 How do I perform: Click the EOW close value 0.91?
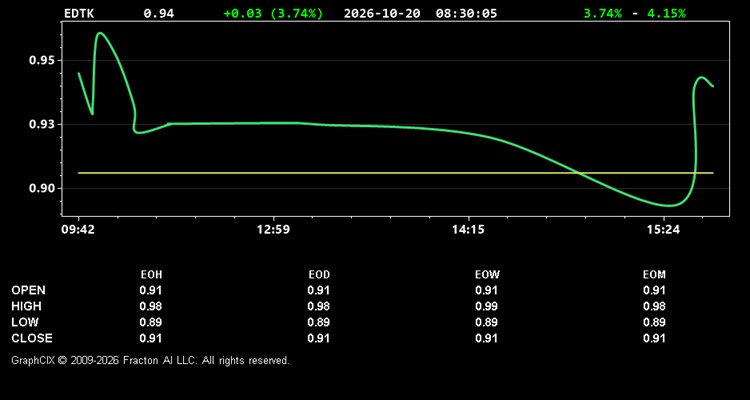[x=486, y=338]
